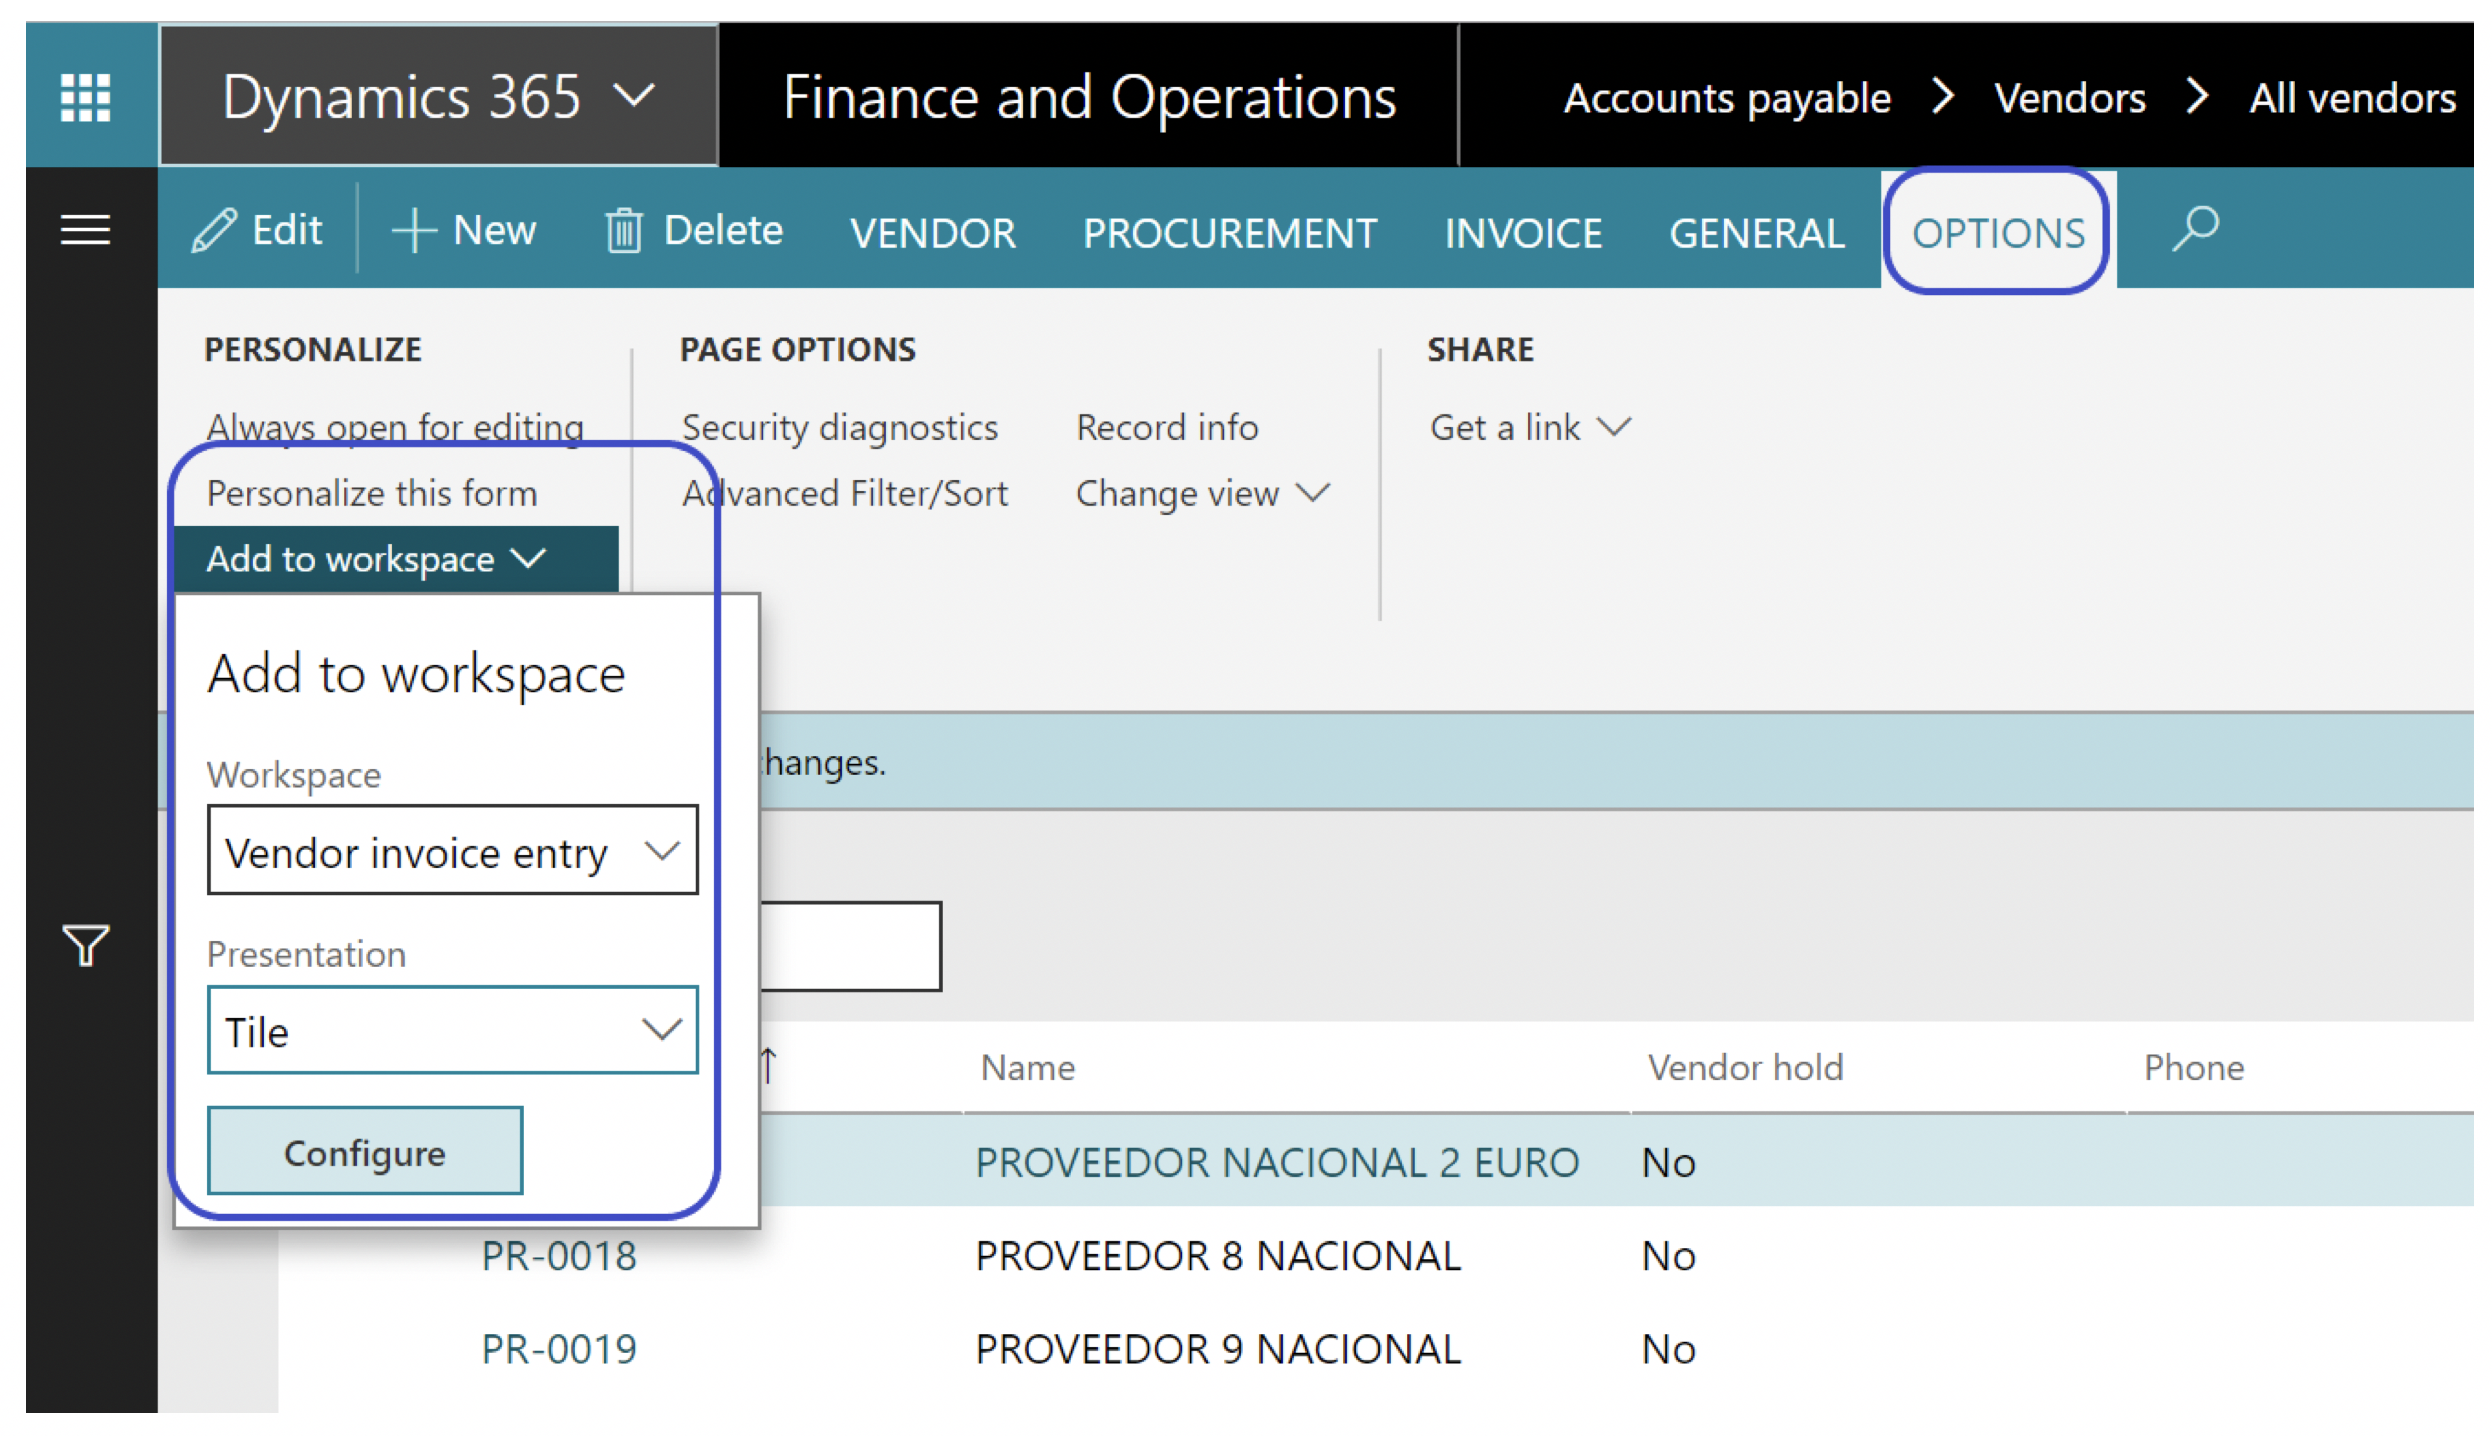The image size is (2492, 1436).
Task: Open the Presentation Tile combo box
Action: [452, 1030]
